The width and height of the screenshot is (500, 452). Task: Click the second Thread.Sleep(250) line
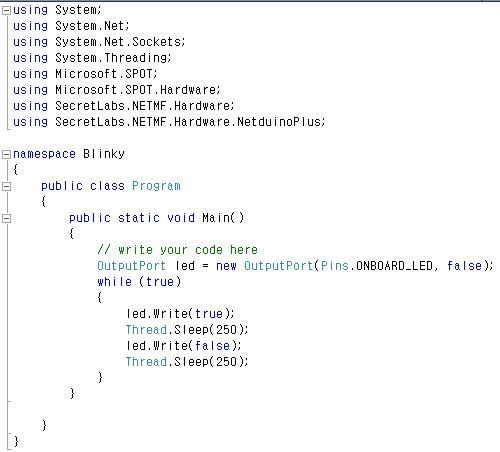(187, 362)
